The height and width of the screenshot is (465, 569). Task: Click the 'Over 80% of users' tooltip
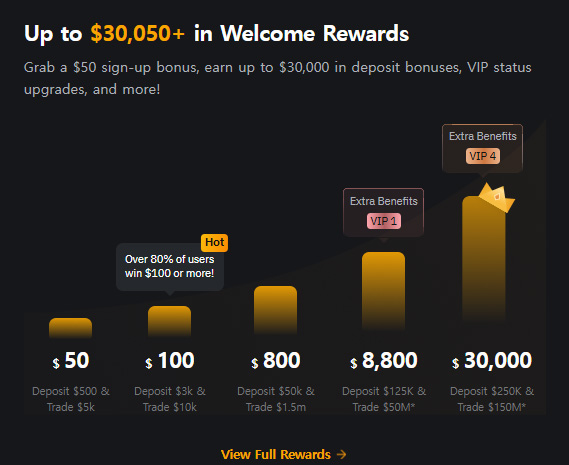click(170, 267)
